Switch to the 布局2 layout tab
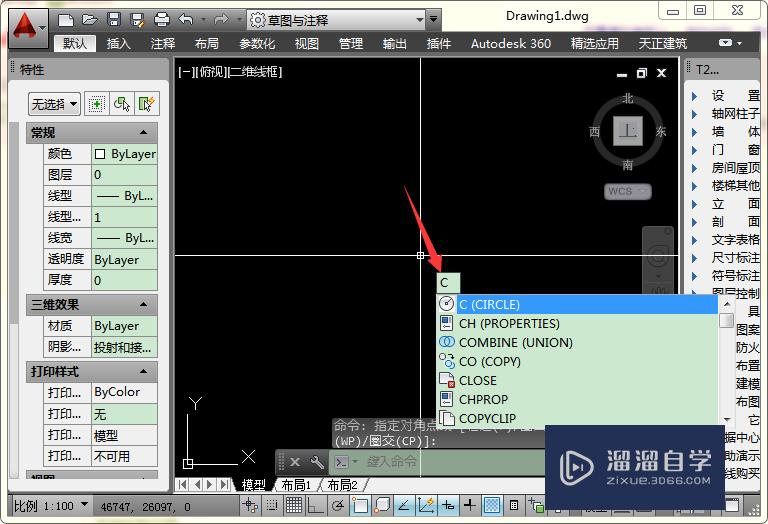 (x=342, y=485)
